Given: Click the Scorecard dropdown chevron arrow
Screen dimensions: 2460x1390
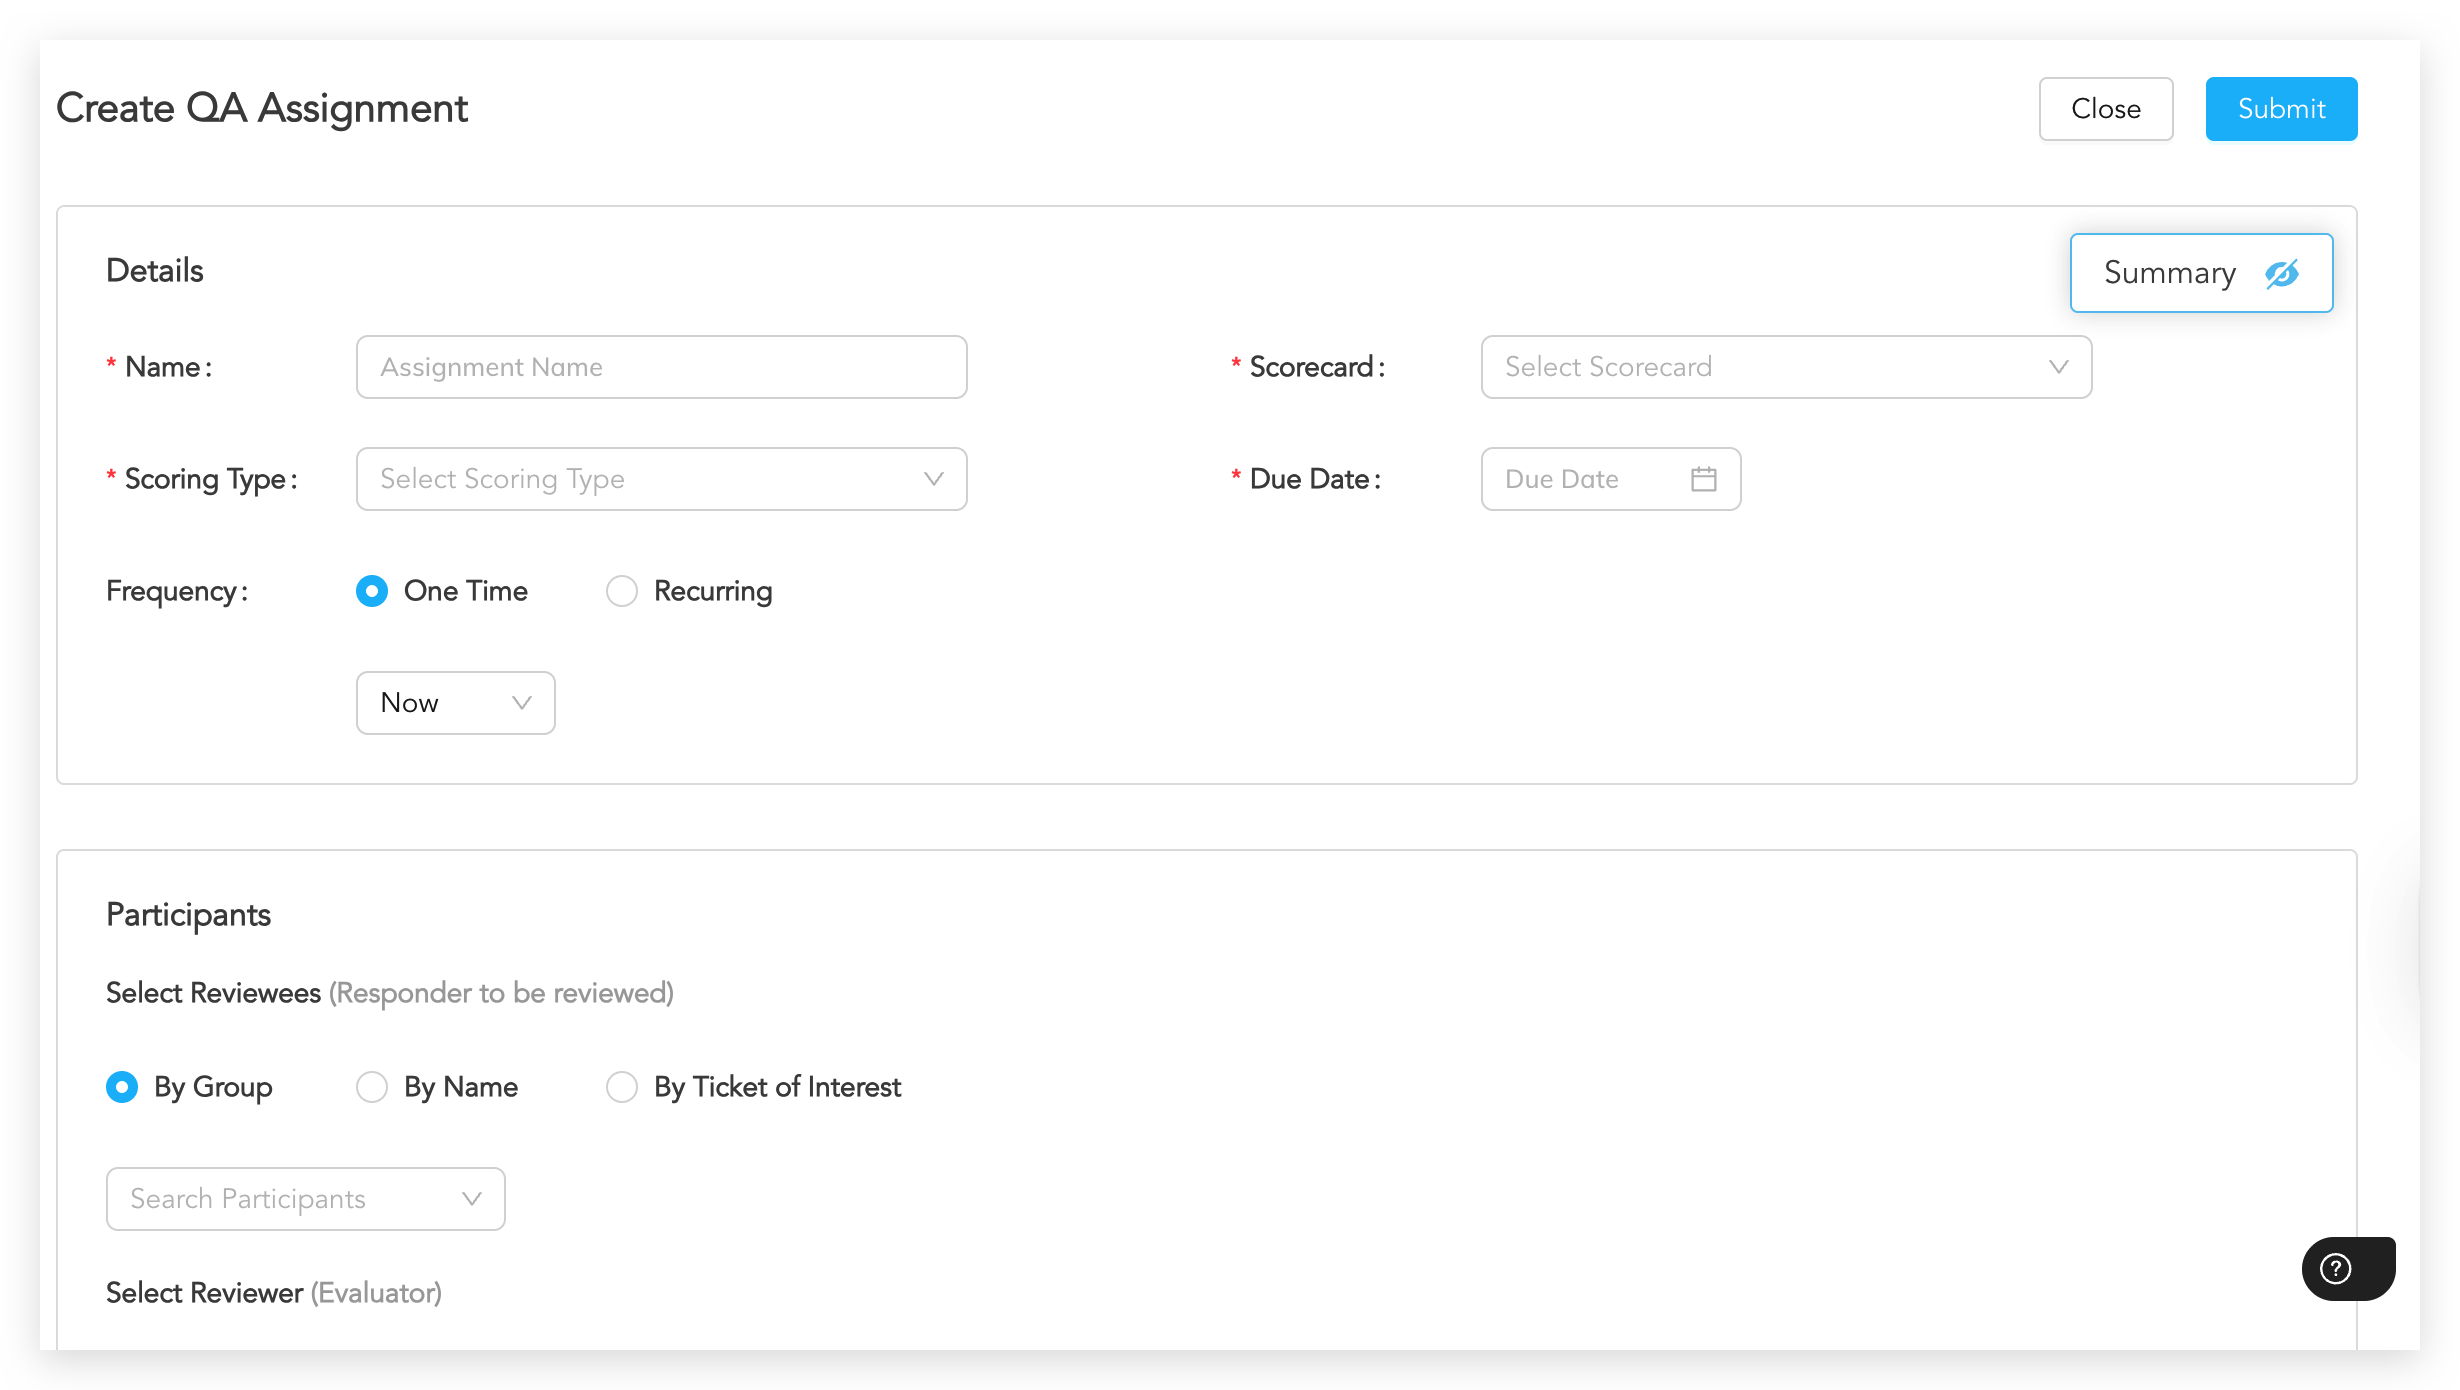Looking at the screenshot, I should click(x=2058, y=367).
